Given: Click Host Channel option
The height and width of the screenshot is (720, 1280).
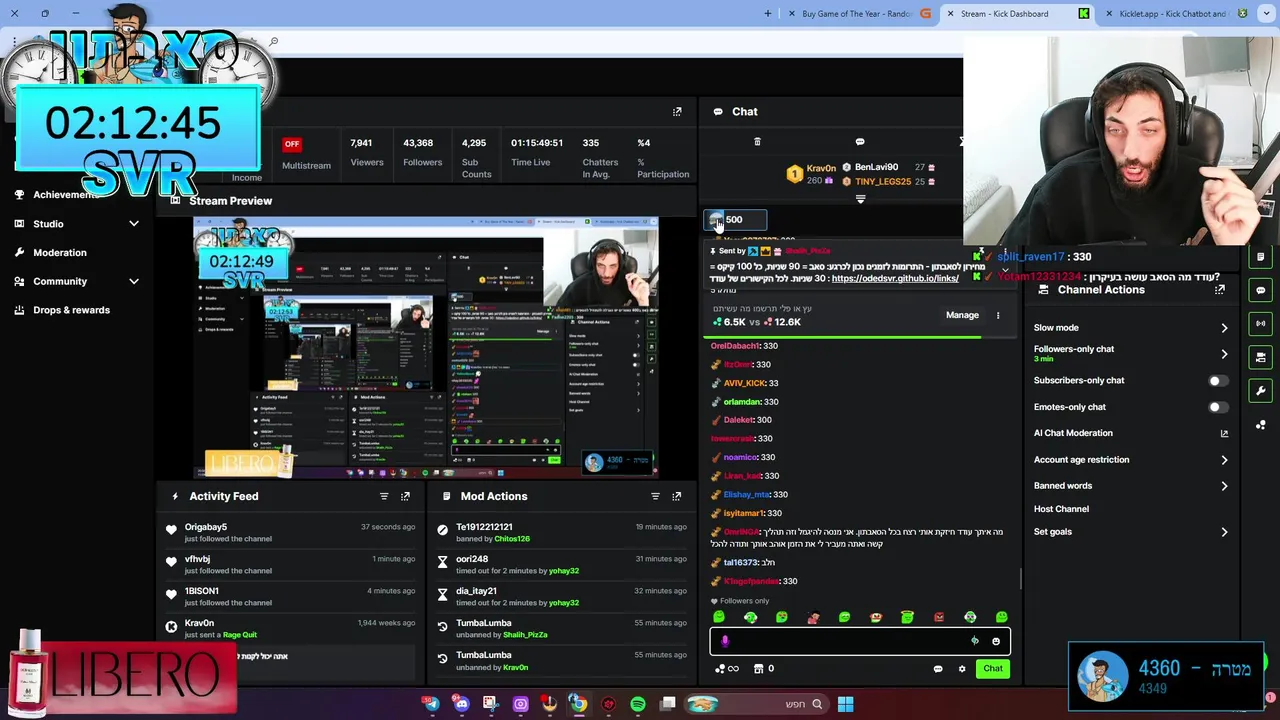Looking at the screenshot, I should [1061, 509].
